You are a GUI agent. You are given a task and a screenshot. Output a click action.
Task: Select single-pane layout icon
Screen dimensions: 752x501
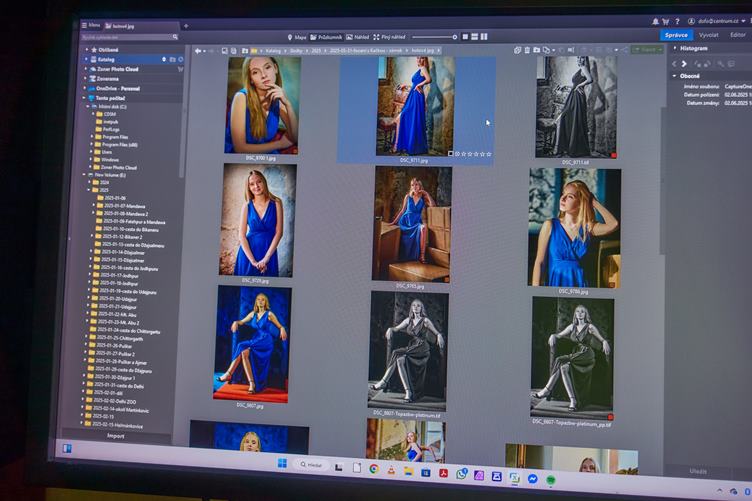(465, 37)
